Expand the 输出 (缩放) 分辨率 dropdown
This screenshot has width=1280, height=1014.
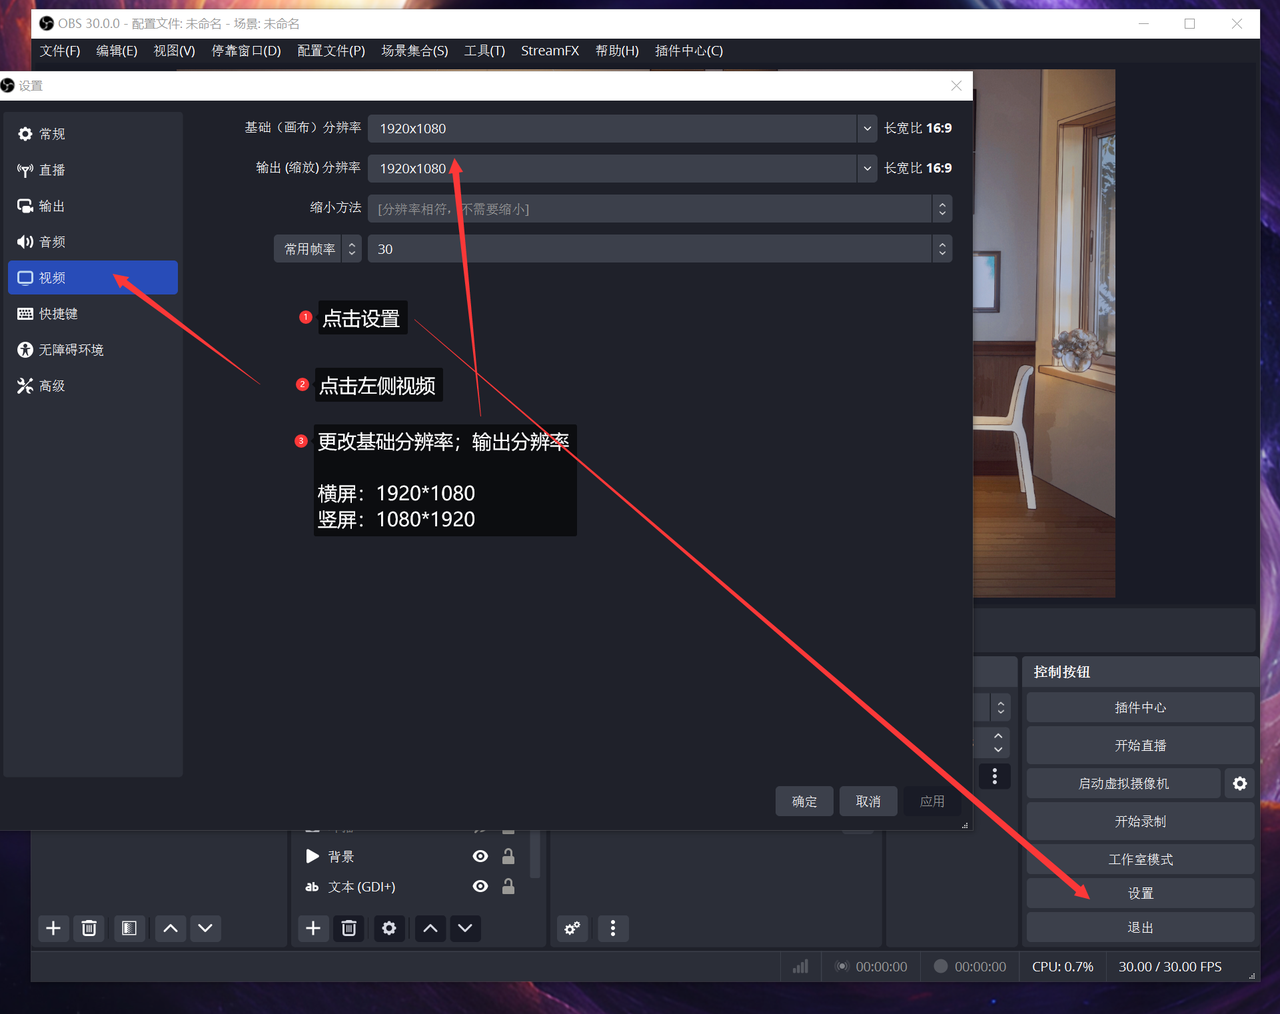coord(867,168)
